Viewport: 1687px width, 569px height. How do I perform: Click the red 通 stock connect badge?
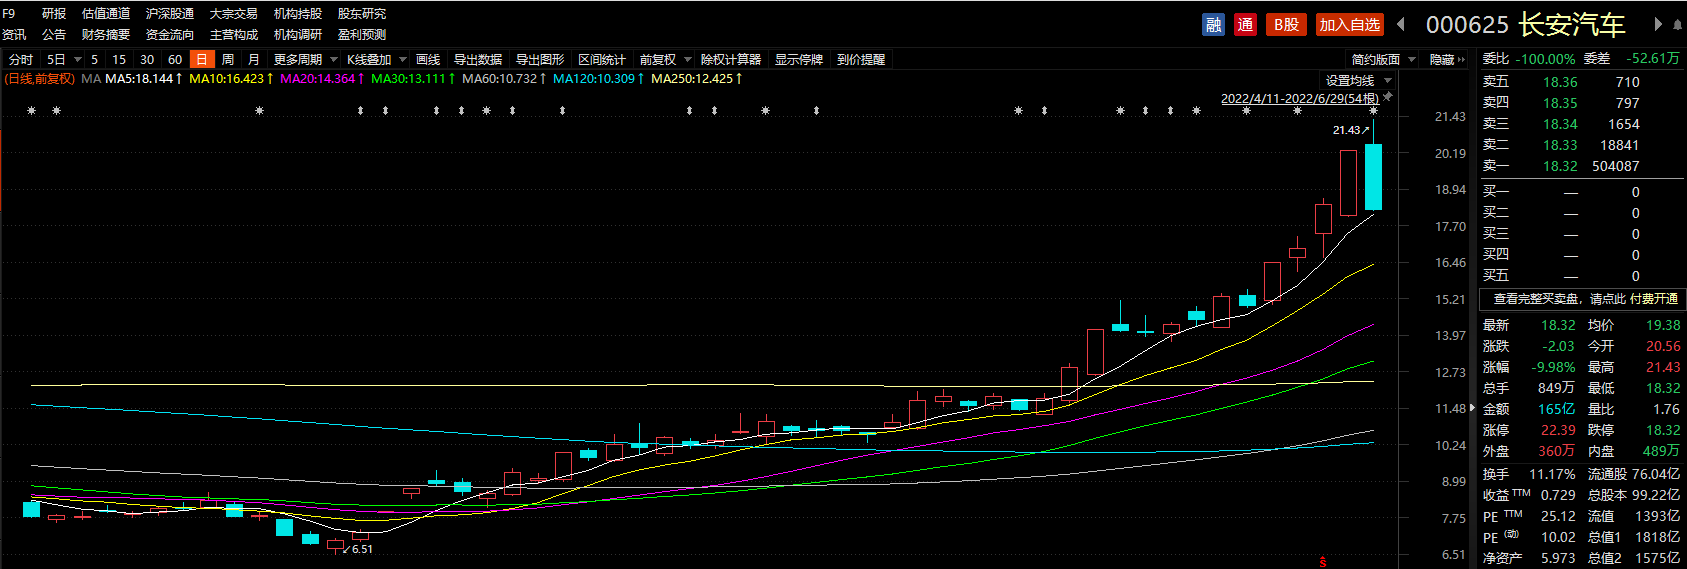click(1245, 25)
